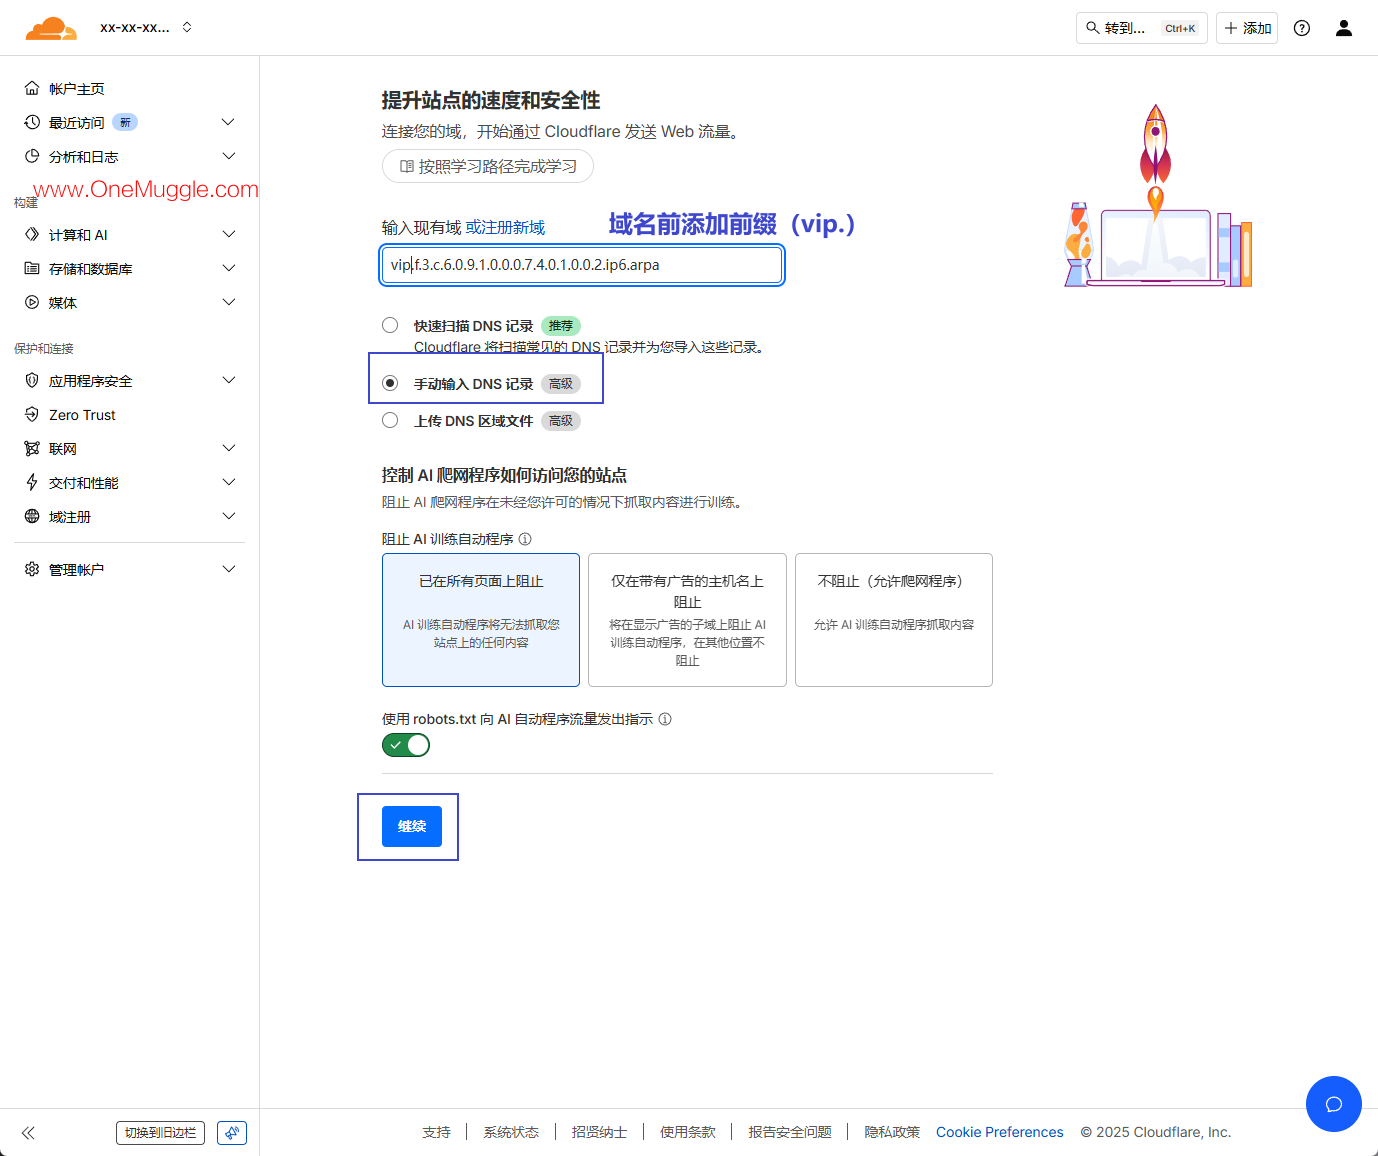Open the account switcher arrows

[187, 27]
